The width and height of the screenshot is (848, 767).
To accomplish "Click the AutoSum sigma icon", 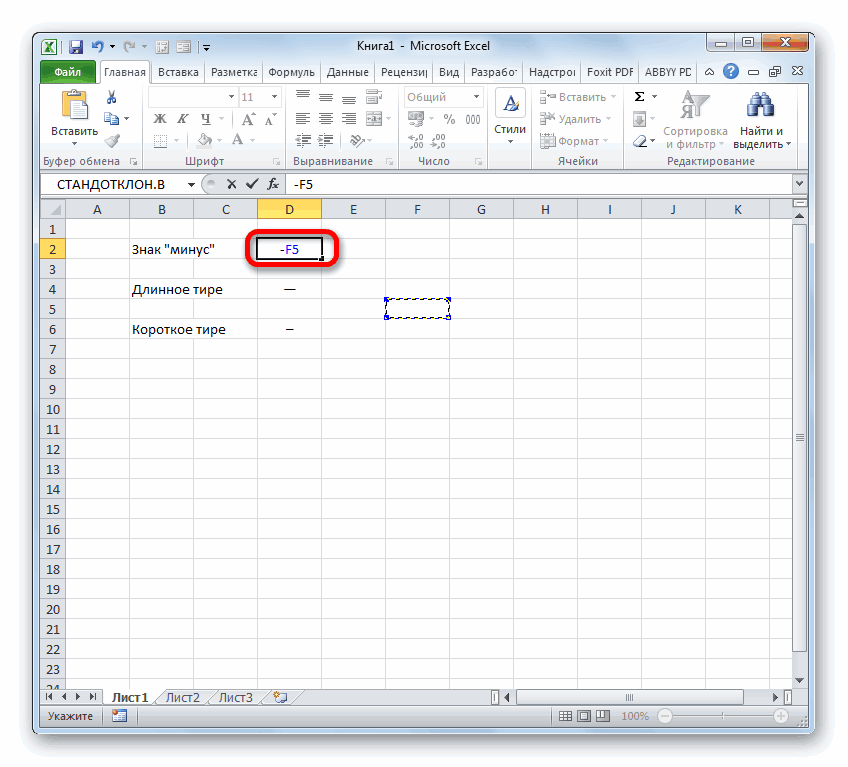I will pos(639,97).
